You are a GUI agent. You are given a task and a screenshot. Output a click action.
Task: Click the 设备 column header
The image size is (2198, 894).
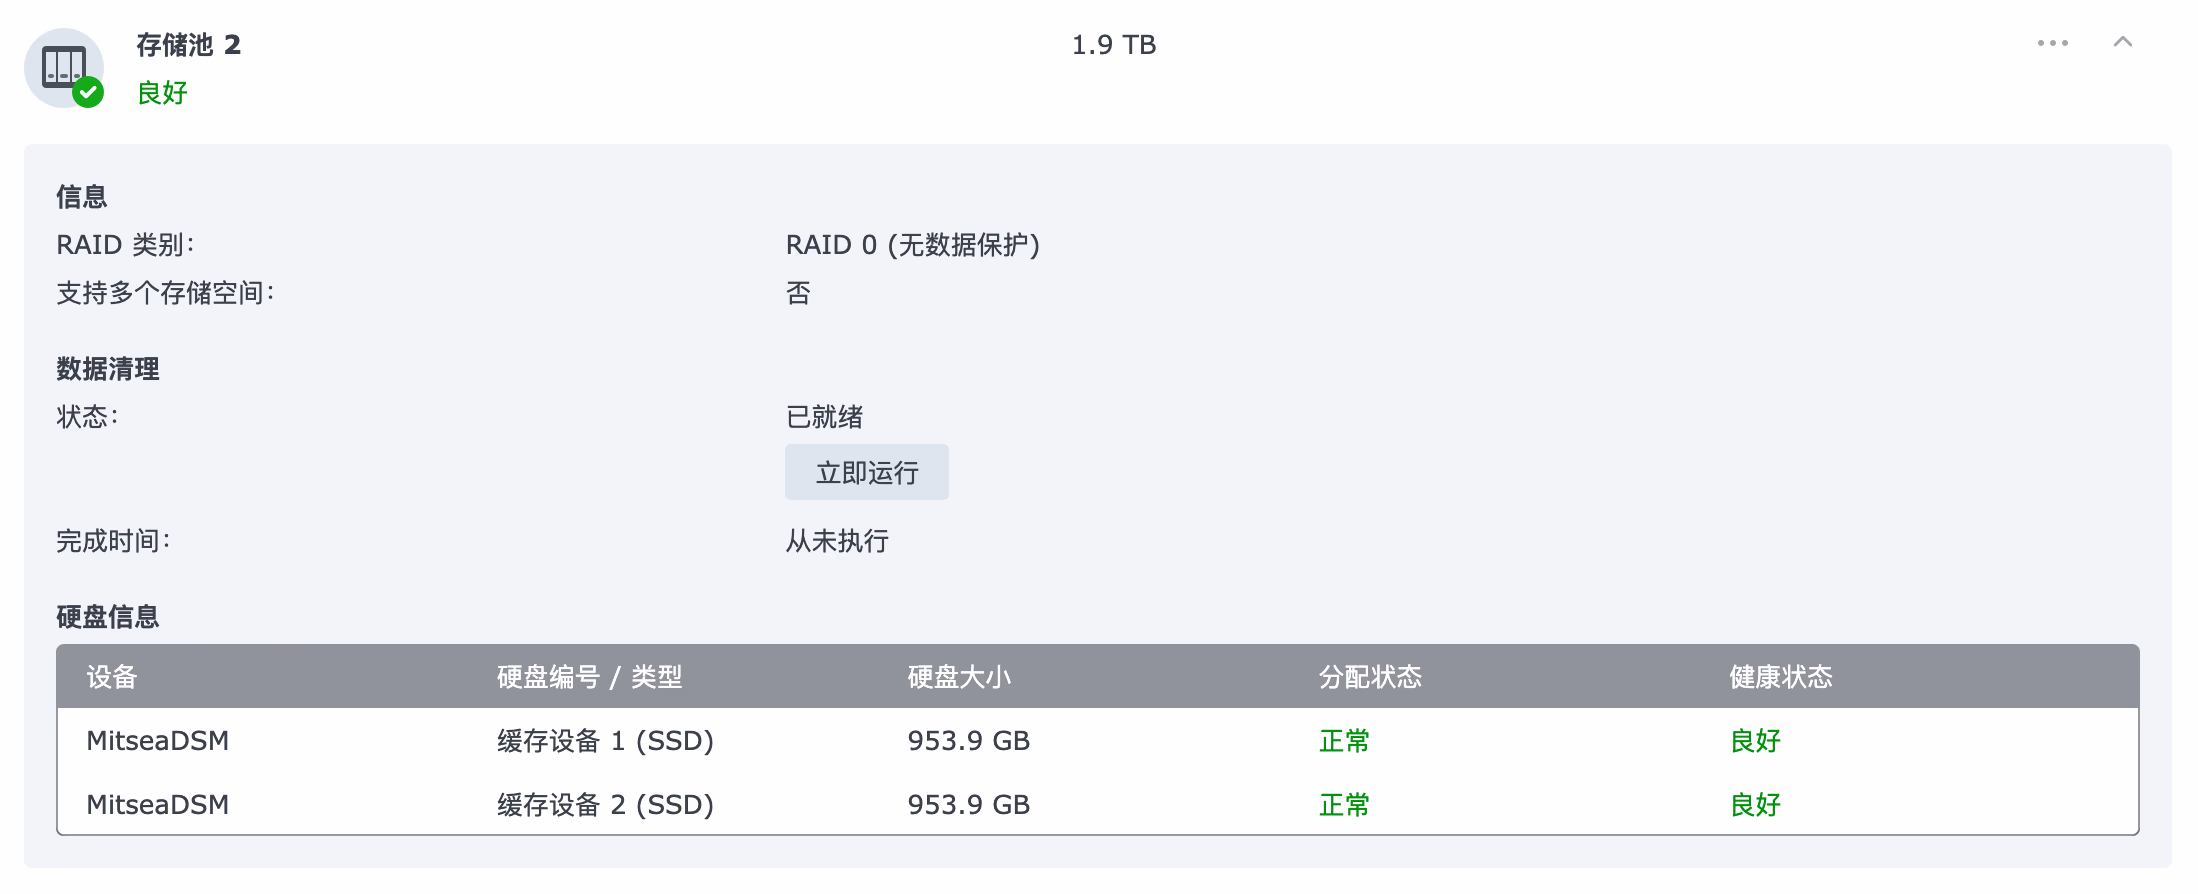pyautogui.click(x=111, y=677)
